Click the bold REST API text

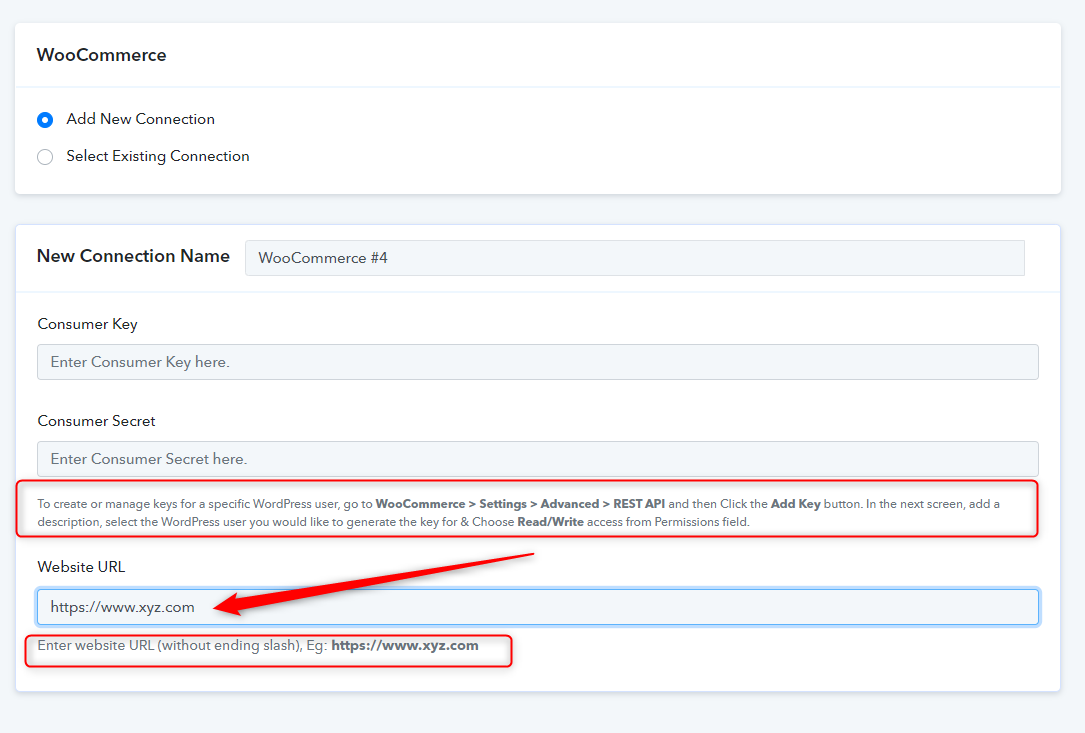[639, 504]
